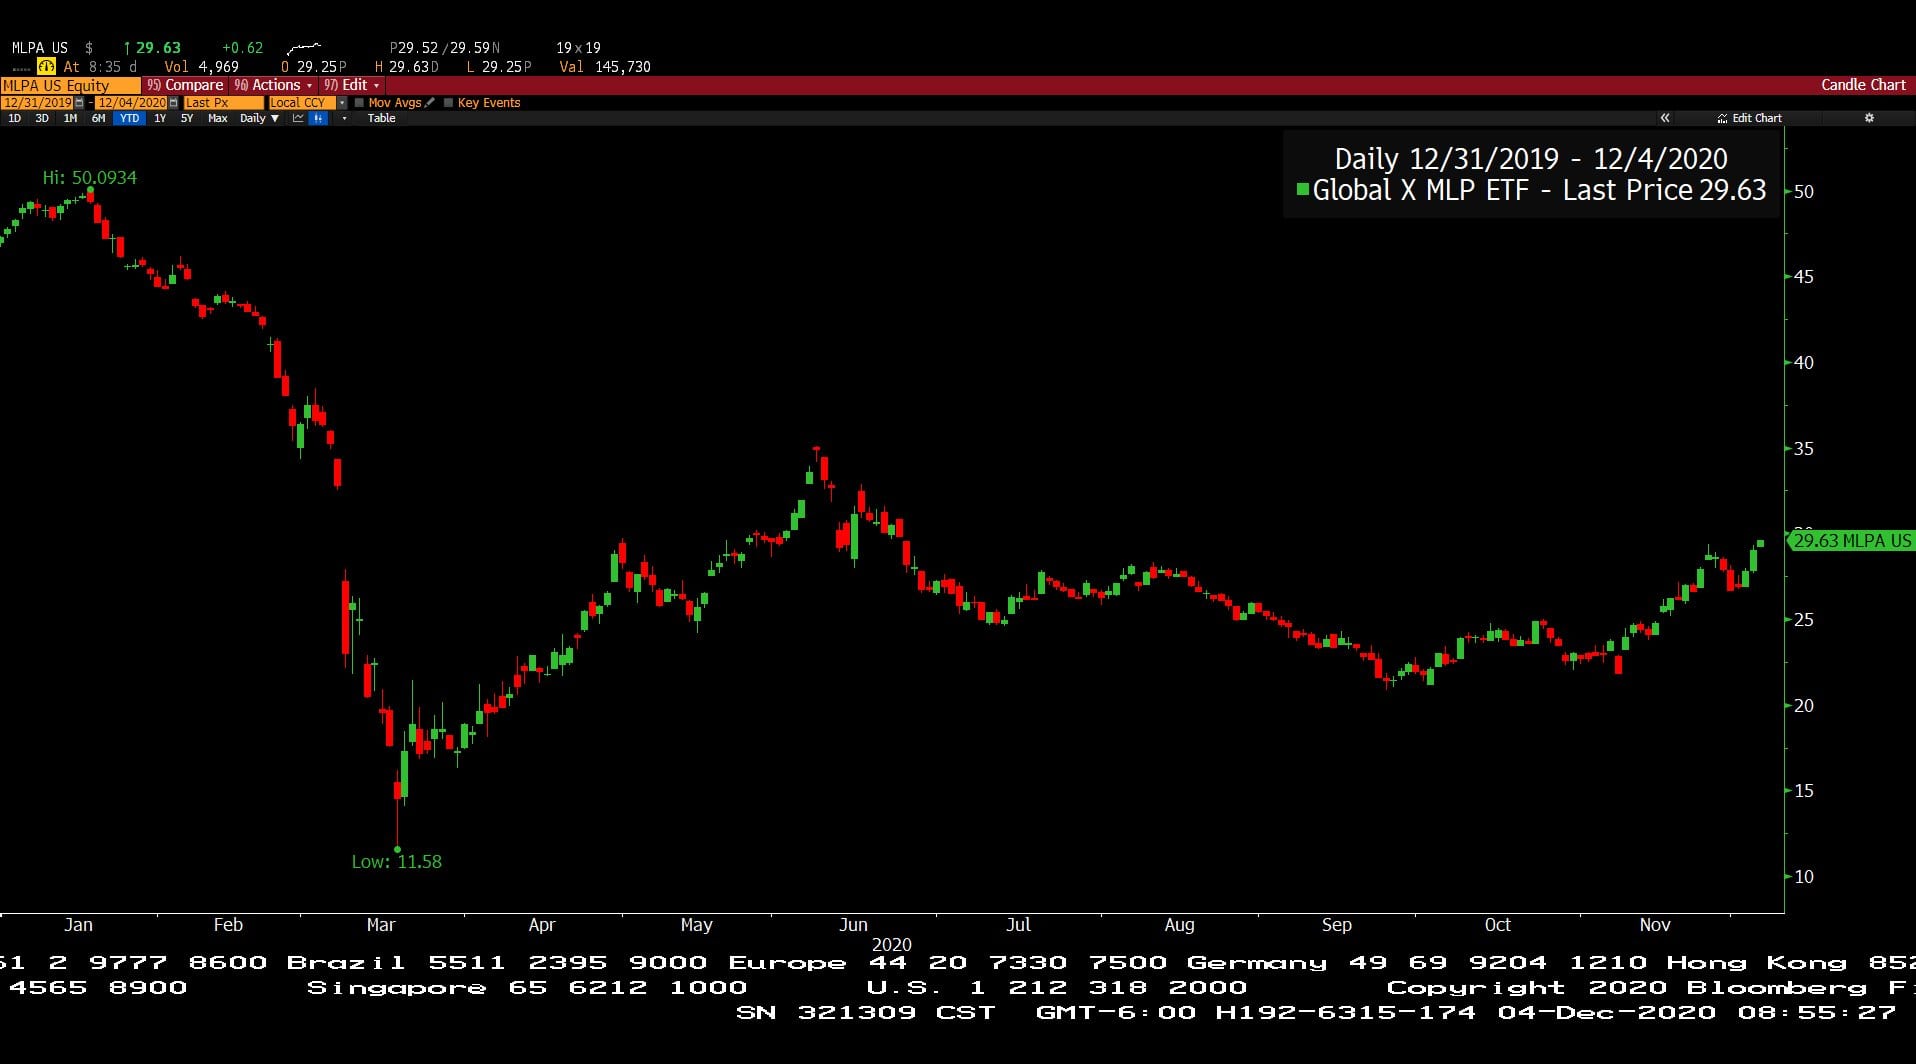Click the L 29.25 low value

pos(499,67)
